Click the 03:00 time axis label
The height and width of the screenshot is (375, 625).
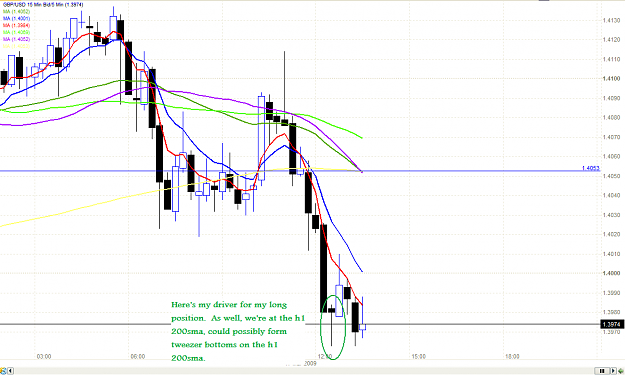pos(44,356)
